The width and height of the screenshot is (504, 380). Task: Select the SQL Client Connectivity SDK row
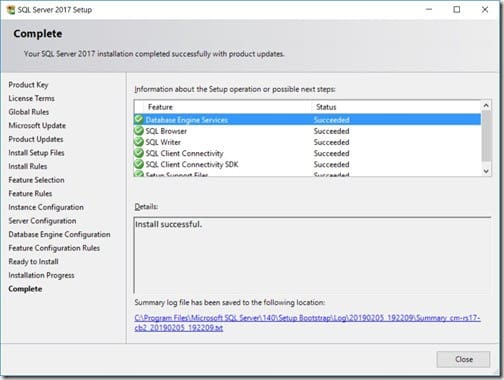(x=307, y=164)
